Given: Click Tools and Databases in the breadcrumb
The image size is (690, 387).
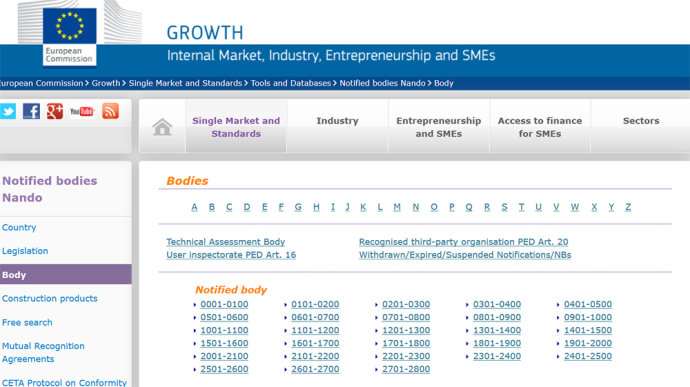Looking at the screenshot, I should (290, 83).
